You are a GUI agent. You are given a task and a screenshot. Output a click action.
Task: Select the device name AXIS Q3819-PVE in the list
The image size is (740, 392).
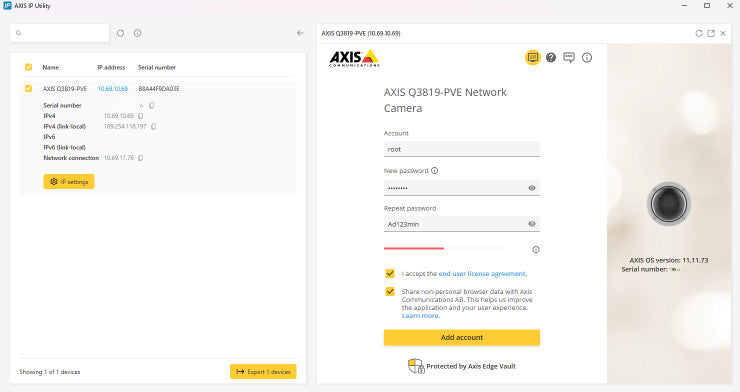coord(65,89)
